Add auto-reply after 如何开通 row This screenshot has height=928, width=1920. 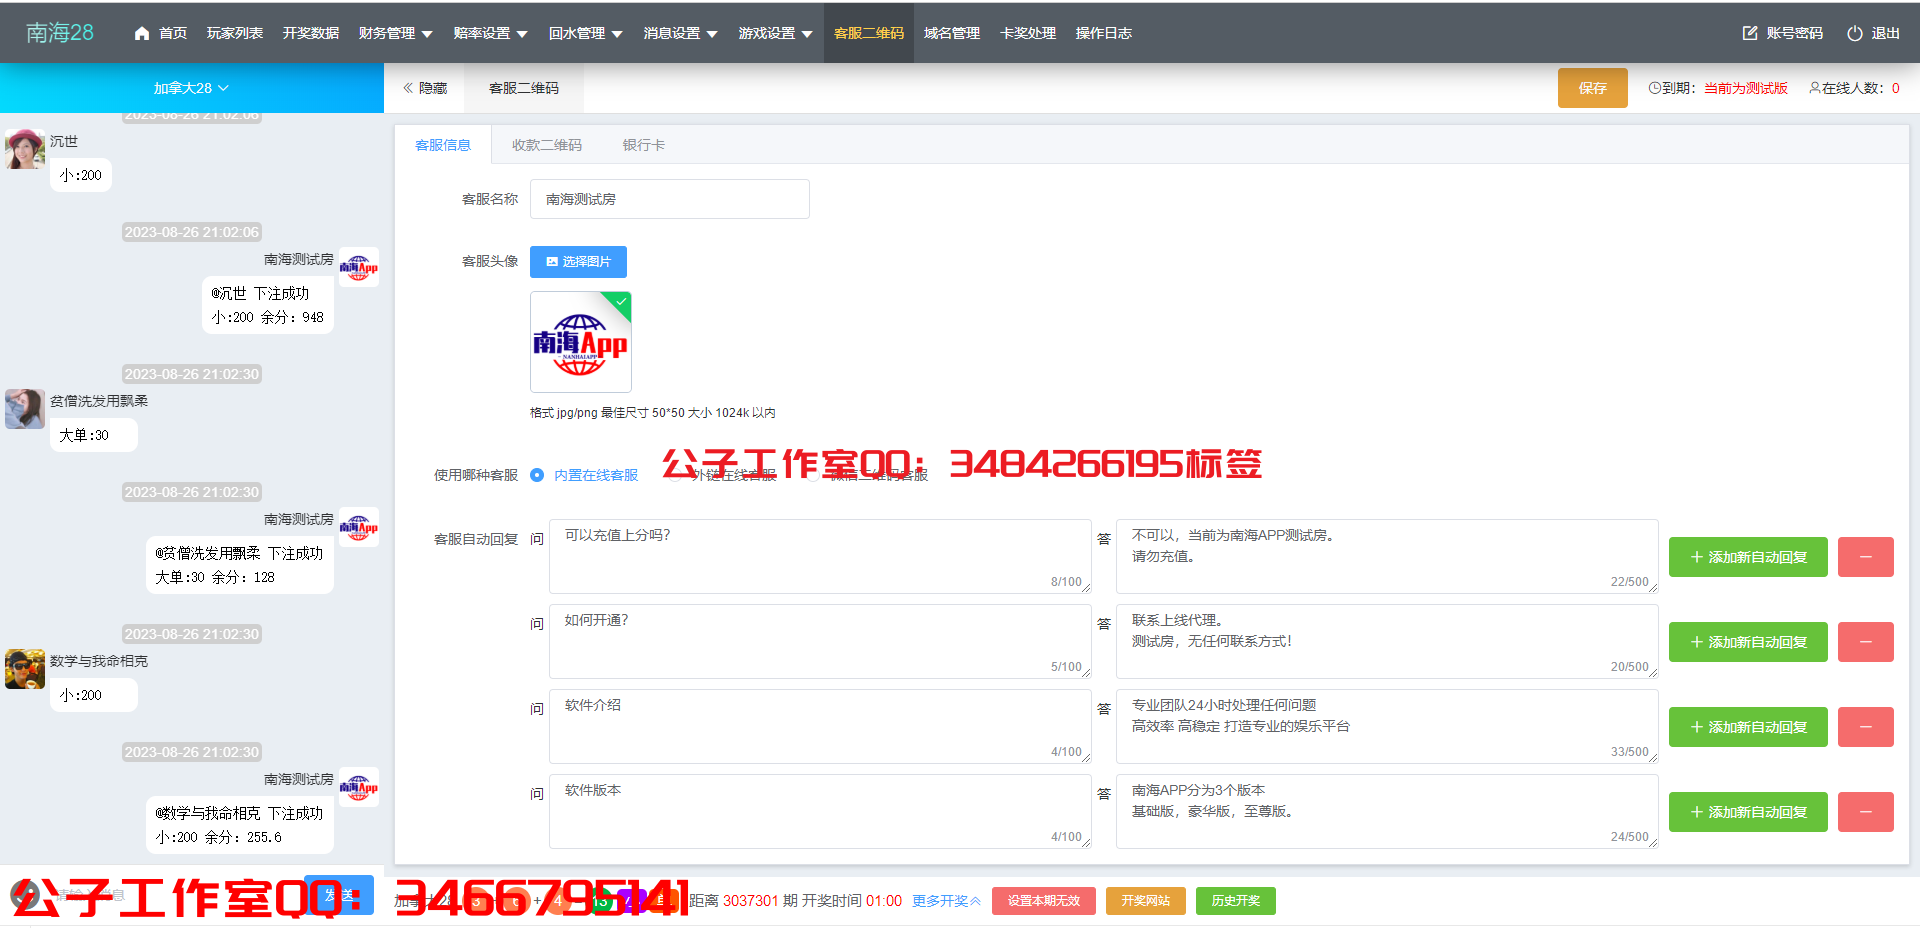1748,642
